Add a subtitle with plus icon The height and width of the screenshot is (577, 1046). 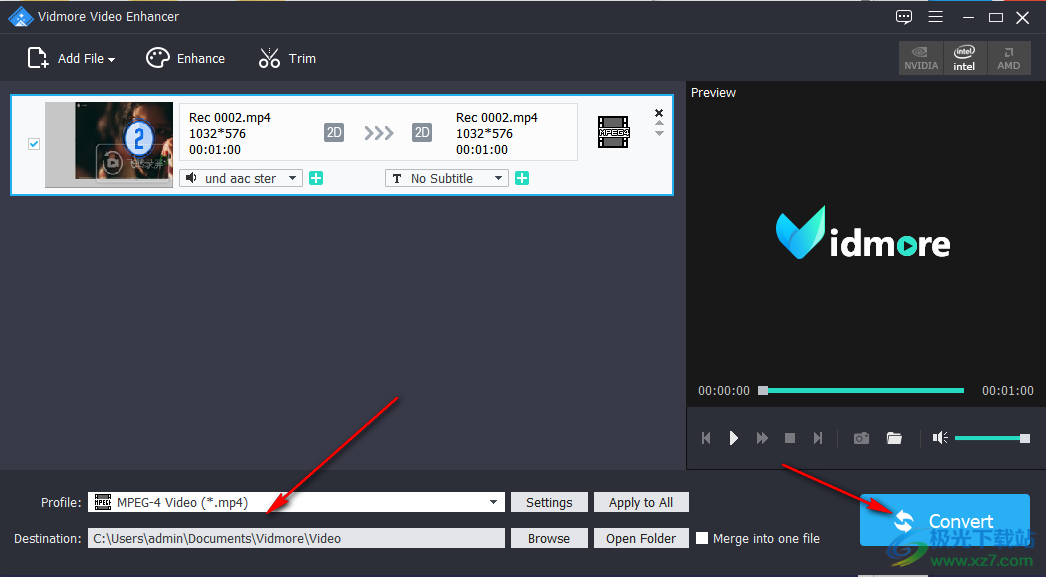522,178
